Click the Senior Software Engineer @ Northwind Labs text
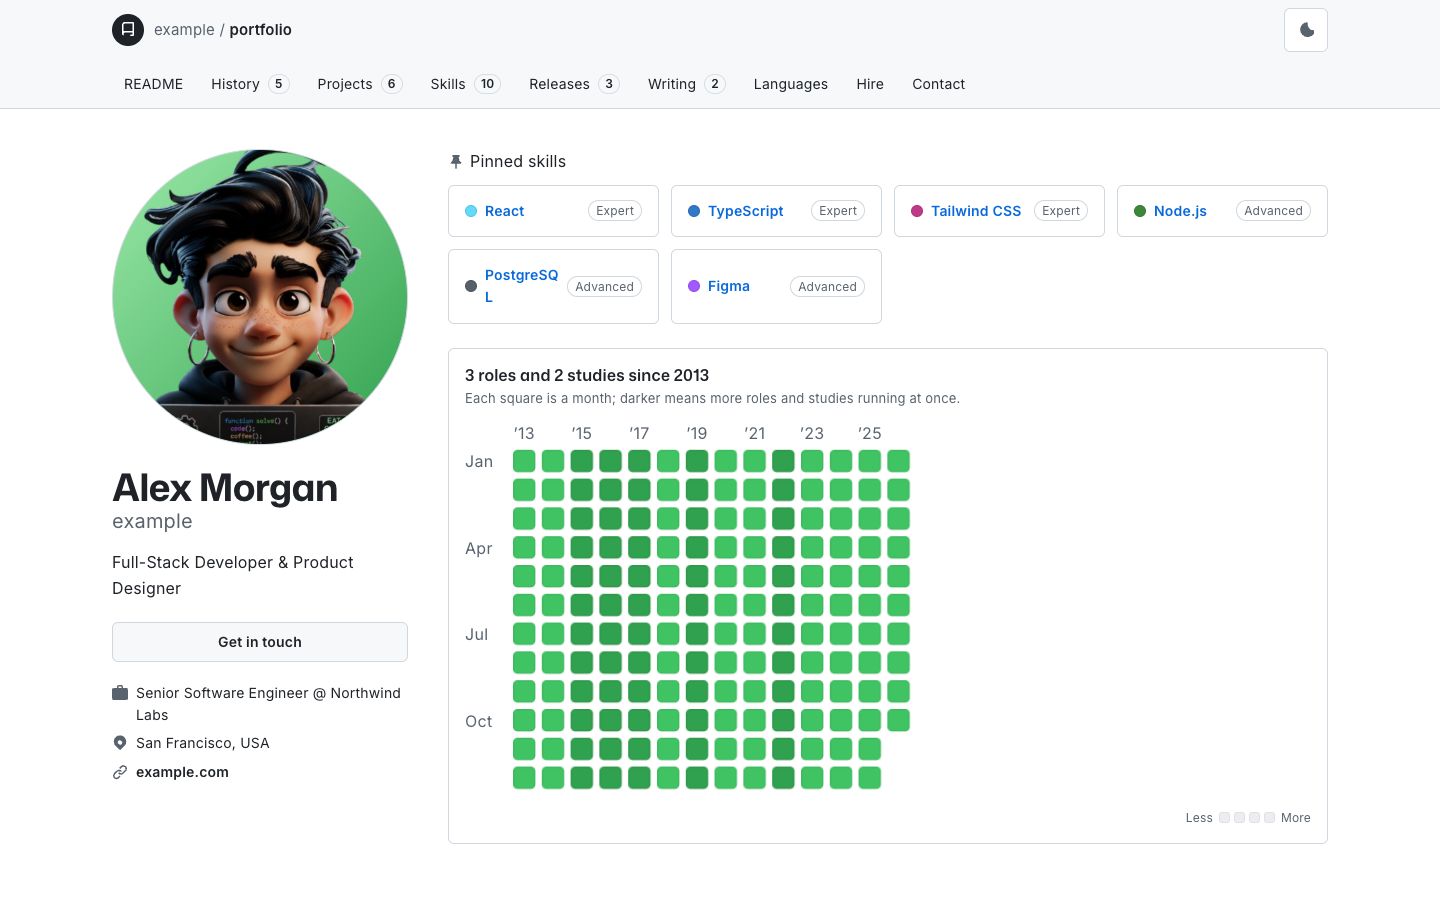 click(268, 704)
